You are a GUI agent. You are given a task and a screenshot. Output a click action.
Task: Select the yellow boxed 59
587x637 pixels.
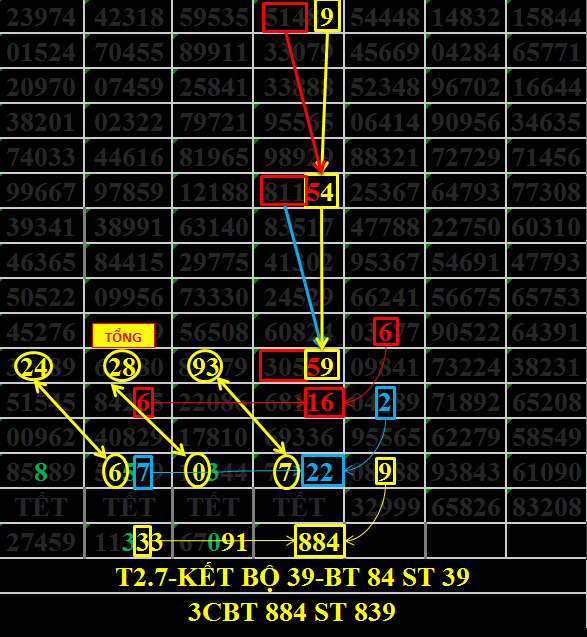pyautogui.click(x=322, y=365)
